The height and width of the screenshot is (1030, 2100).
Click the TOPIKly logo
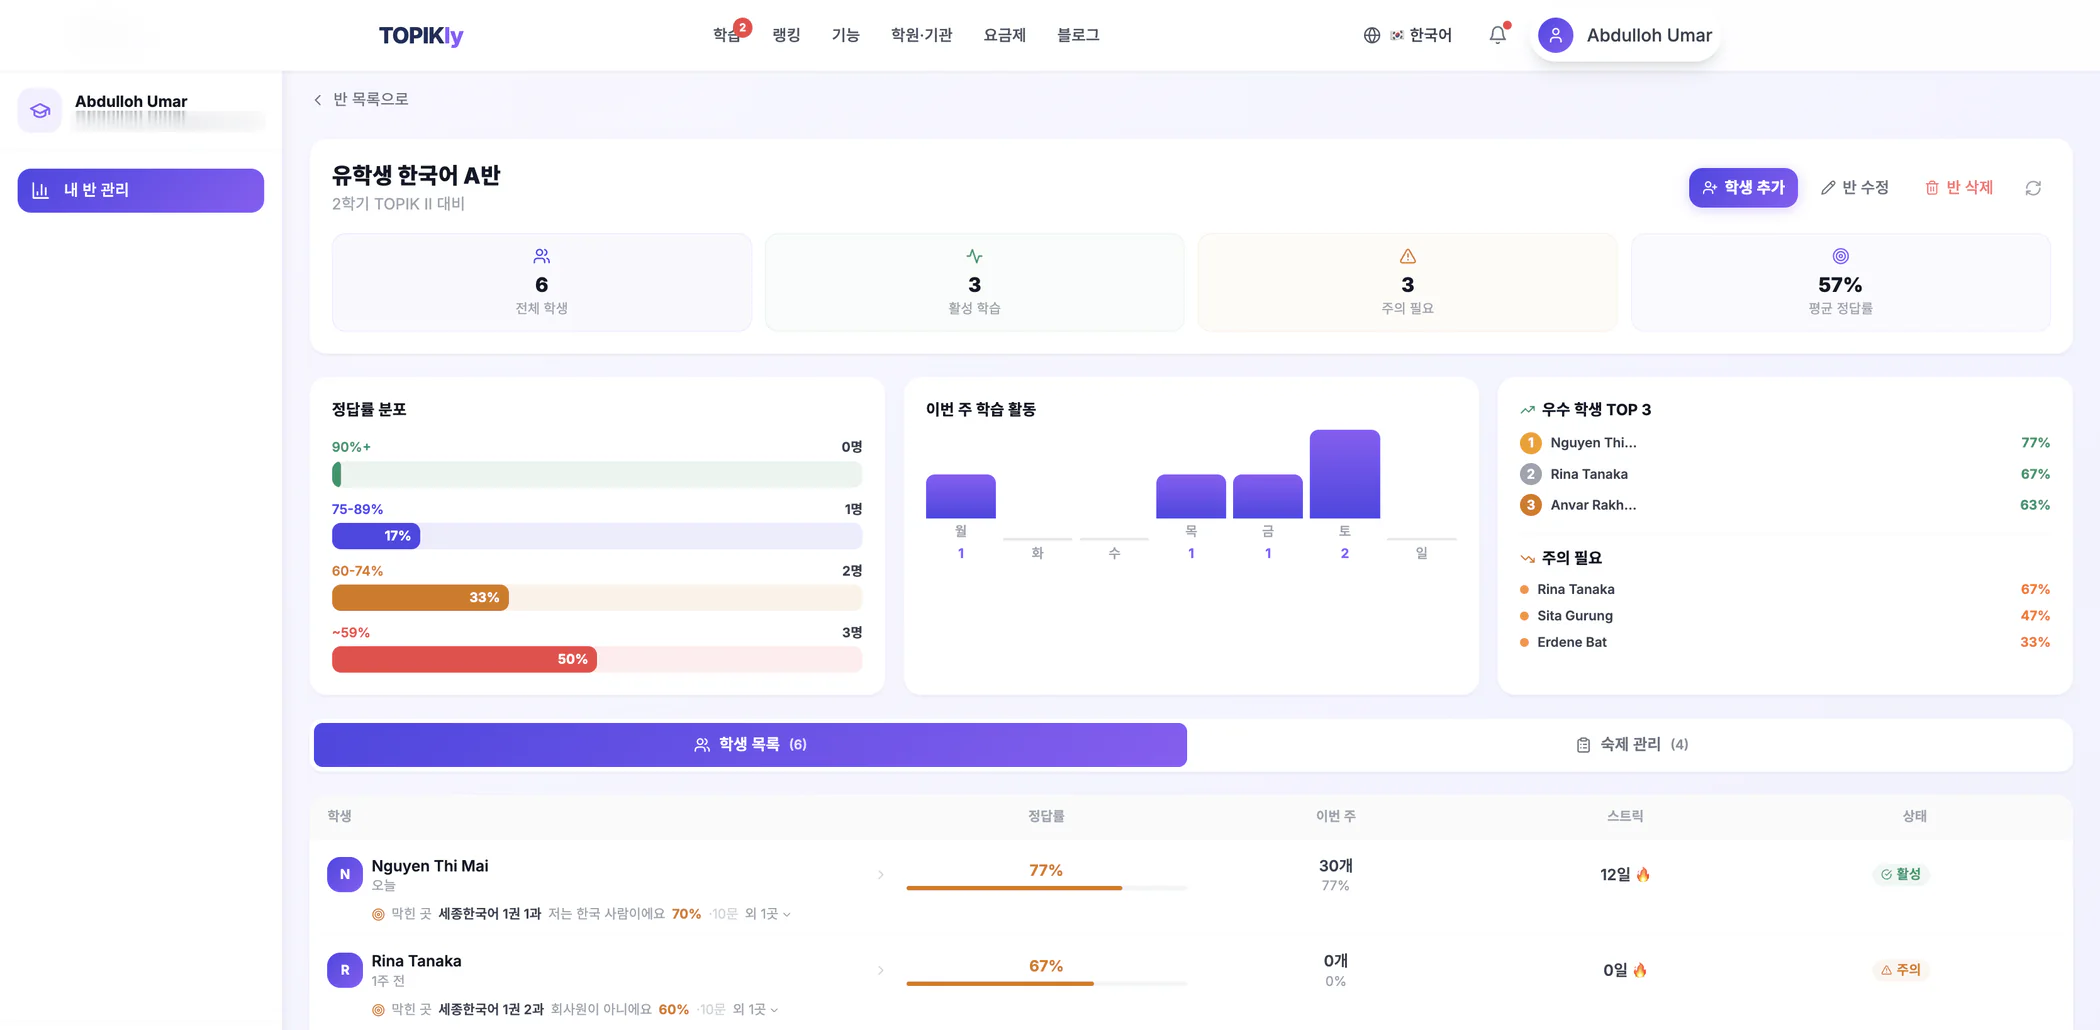click(x=421, y=35)
